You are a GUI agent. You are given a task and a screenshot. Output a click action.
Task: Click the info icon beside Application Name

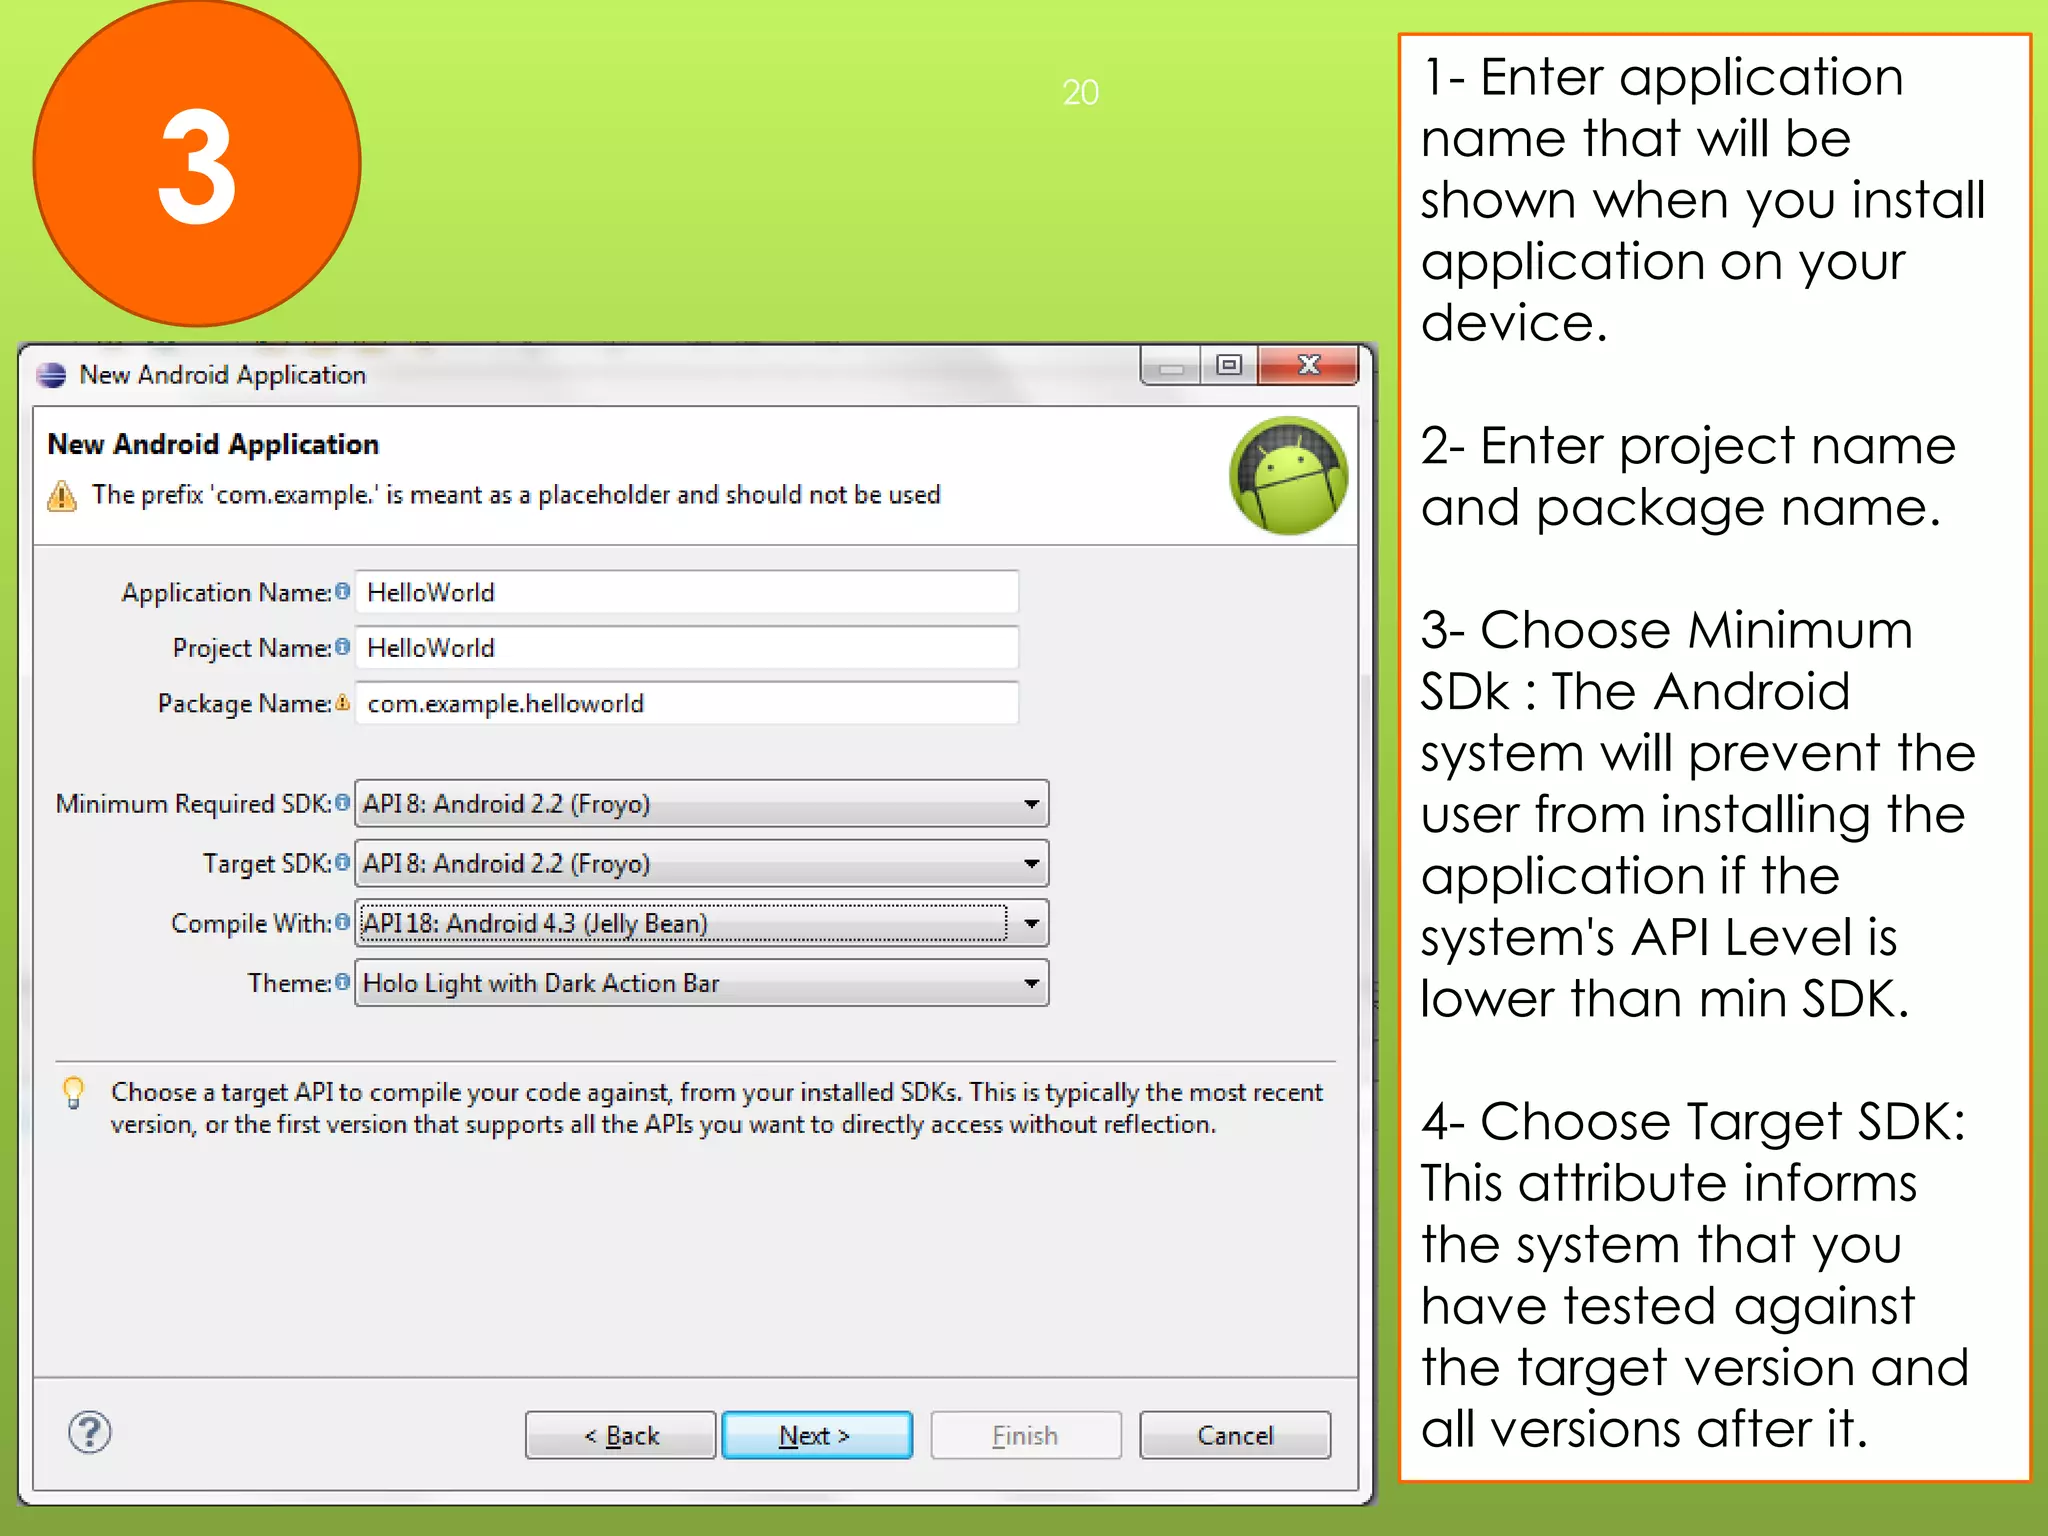(x=342, y=591)
